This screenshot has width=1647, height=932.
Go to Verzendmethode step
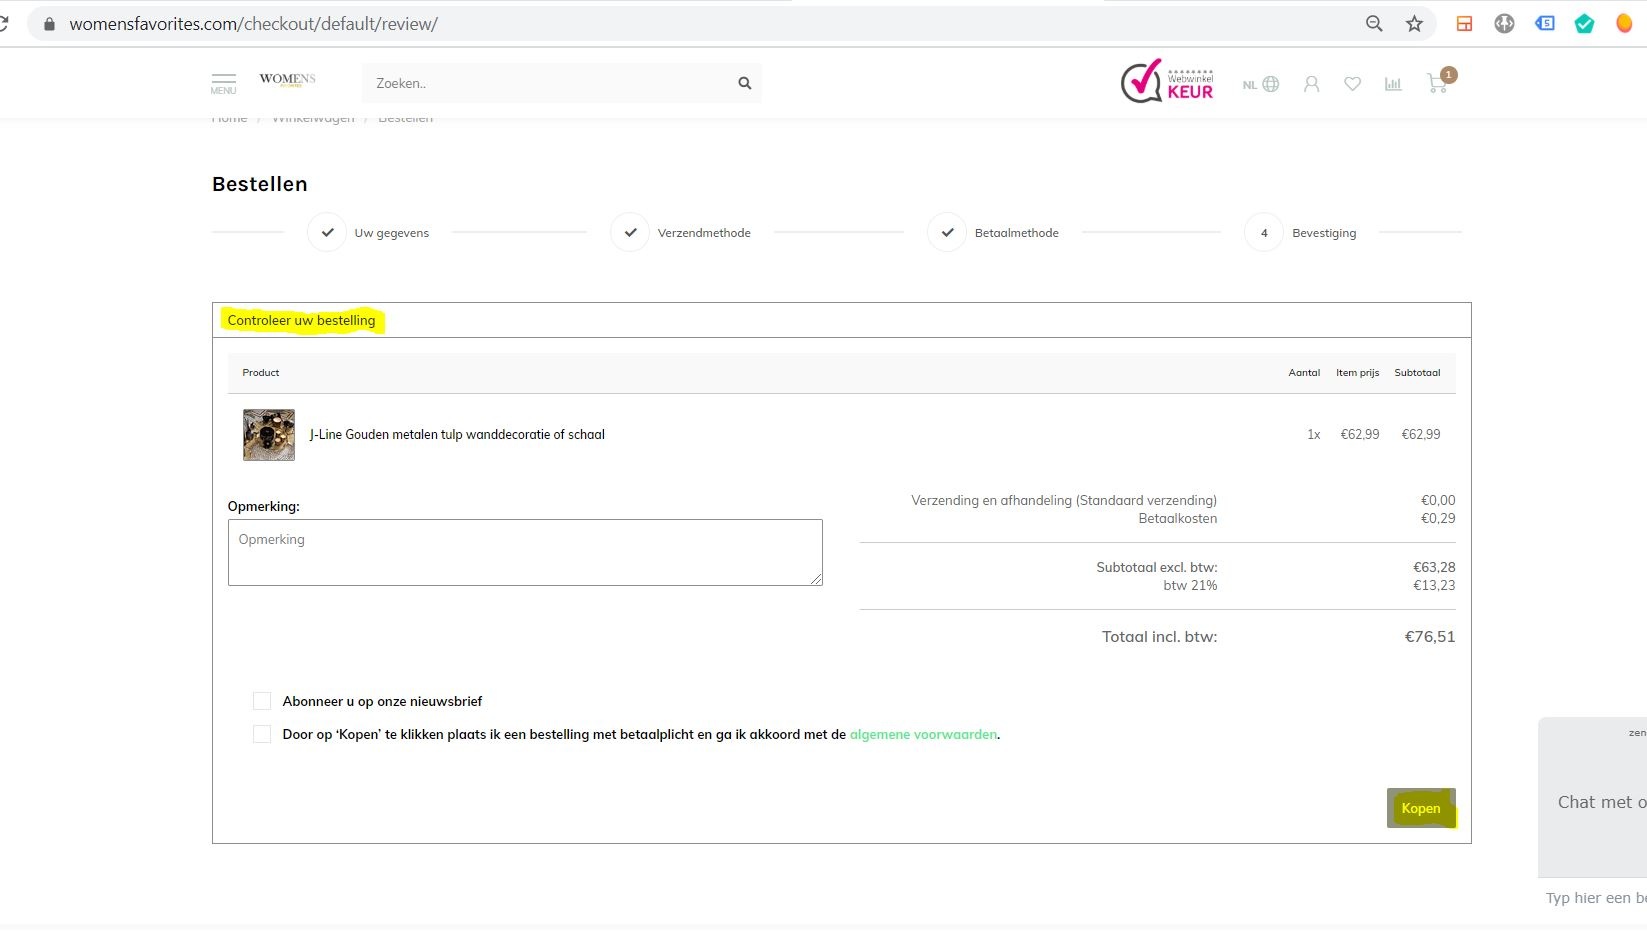[681, 232]
